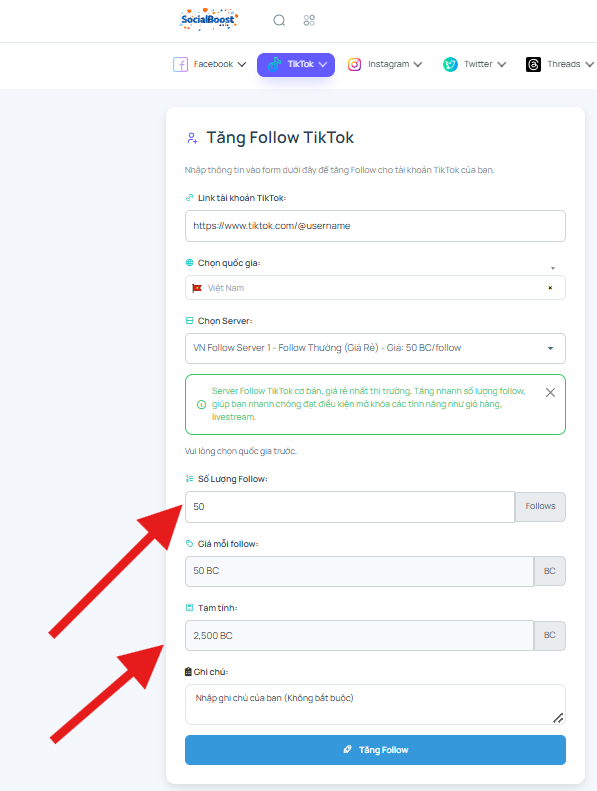Open the search magnifier icon
This screenshot has height=791, width=597.
[x=279, y=20]
